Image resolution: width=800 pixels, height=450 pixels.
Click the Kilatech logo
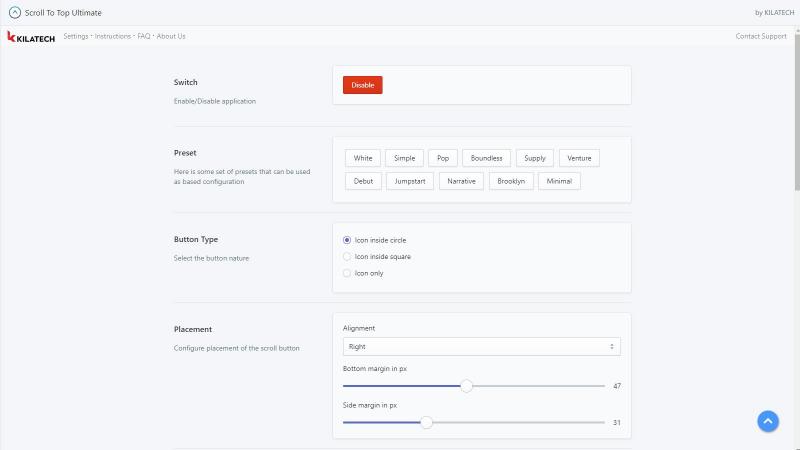point(31,37)
